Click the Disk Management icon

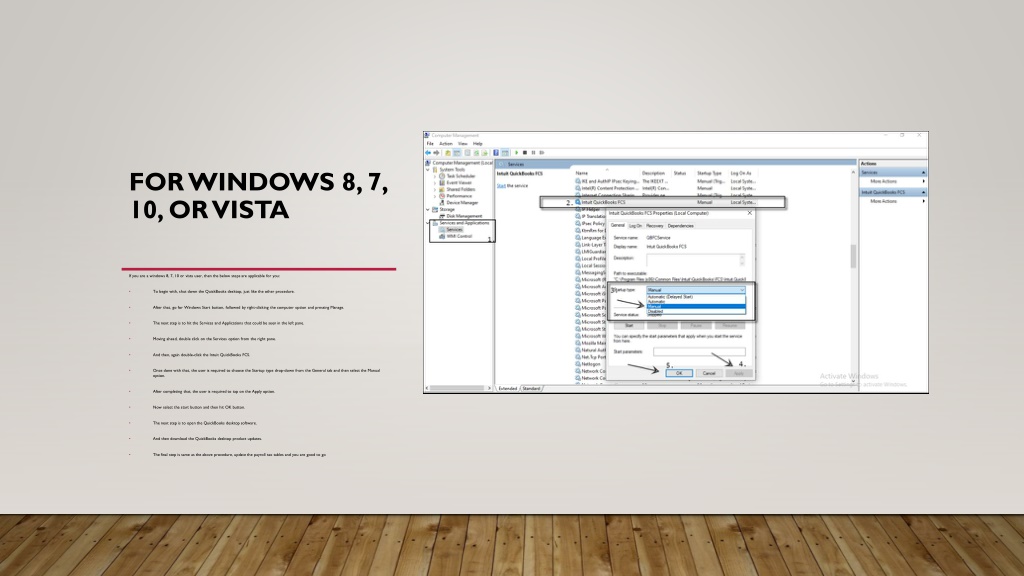tap(442, 216)
